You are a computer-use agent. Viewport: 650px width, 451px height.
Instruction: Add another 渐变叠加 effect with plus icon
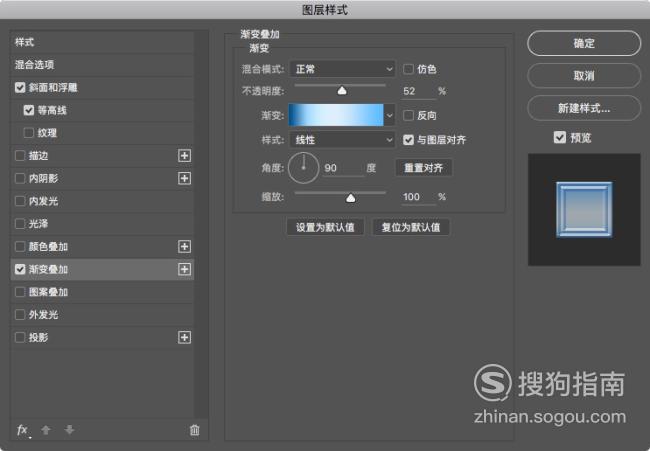pyautogui.click(x=184, y=269)
